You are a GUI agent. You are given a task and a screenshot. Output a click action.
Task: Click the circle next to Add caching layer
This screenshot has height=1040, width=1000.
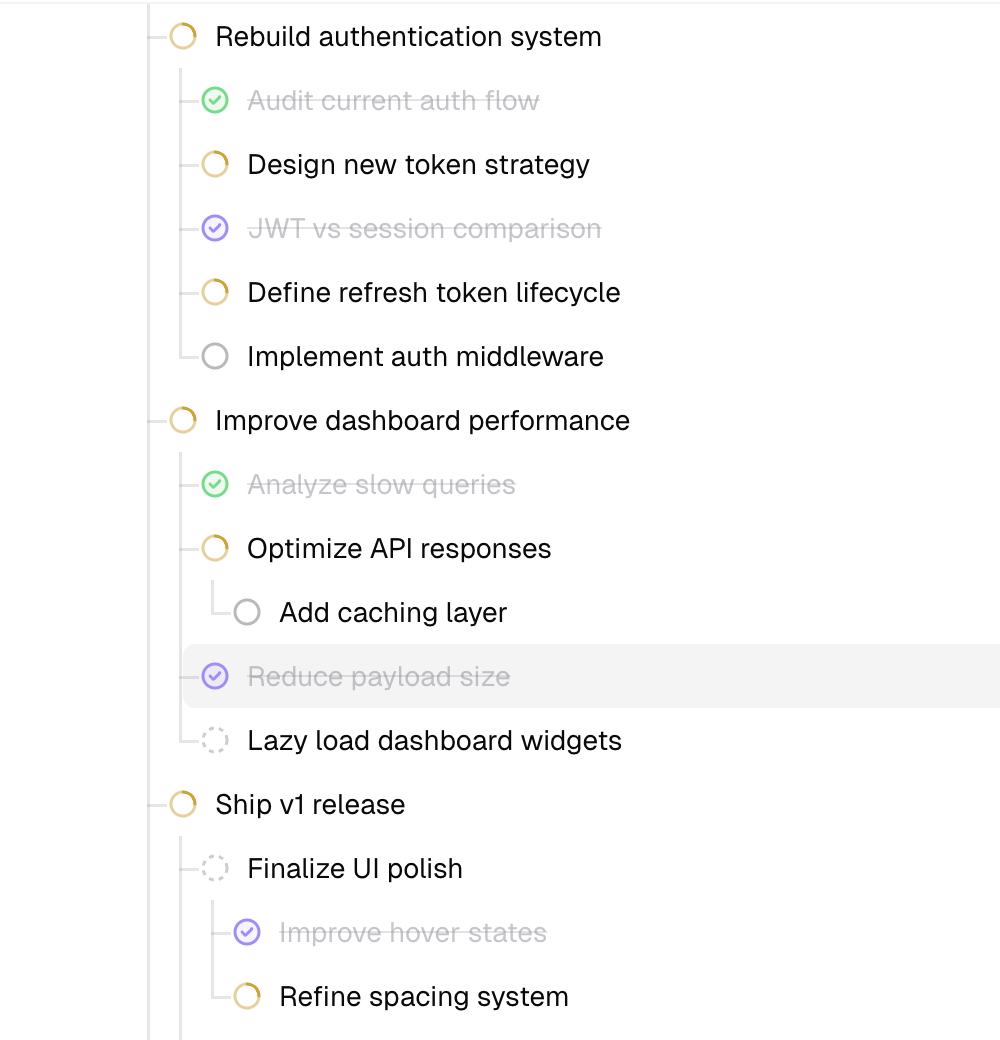[247, 612]
